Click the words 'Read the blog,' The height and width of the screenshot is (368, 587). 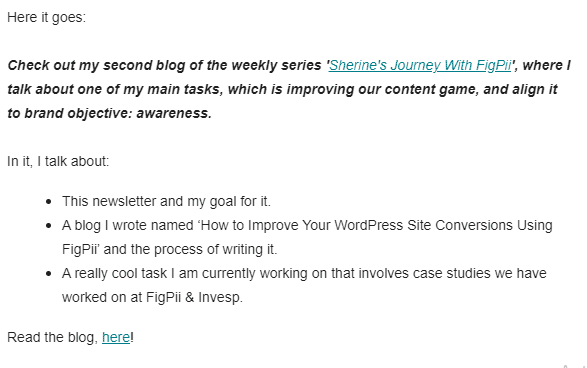click(53, 337)
